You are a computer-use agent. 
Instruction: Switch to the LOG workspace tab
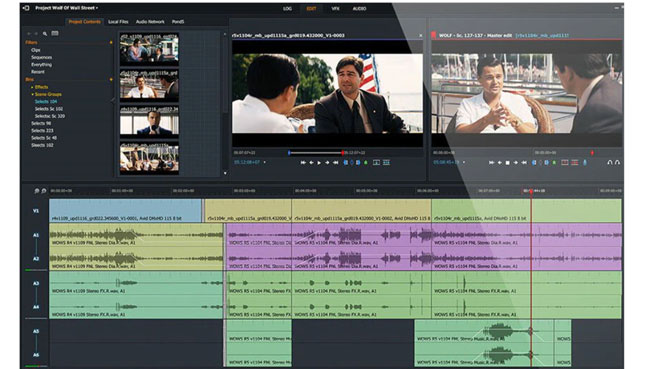pos(287,8)
